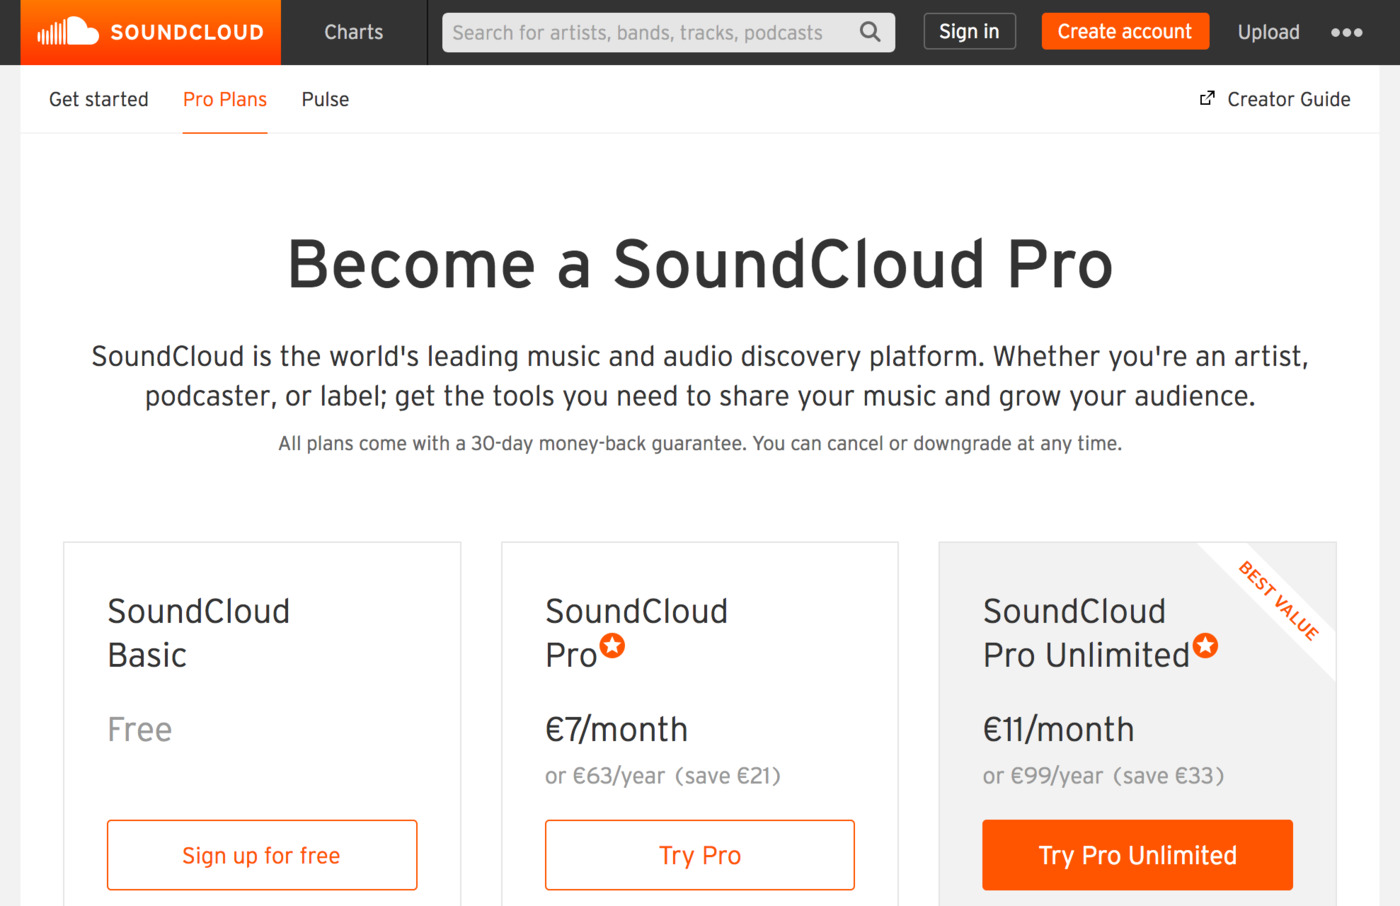Choose Try Pro Unlimited
1400x906 pixels.
coord(1137,855)
